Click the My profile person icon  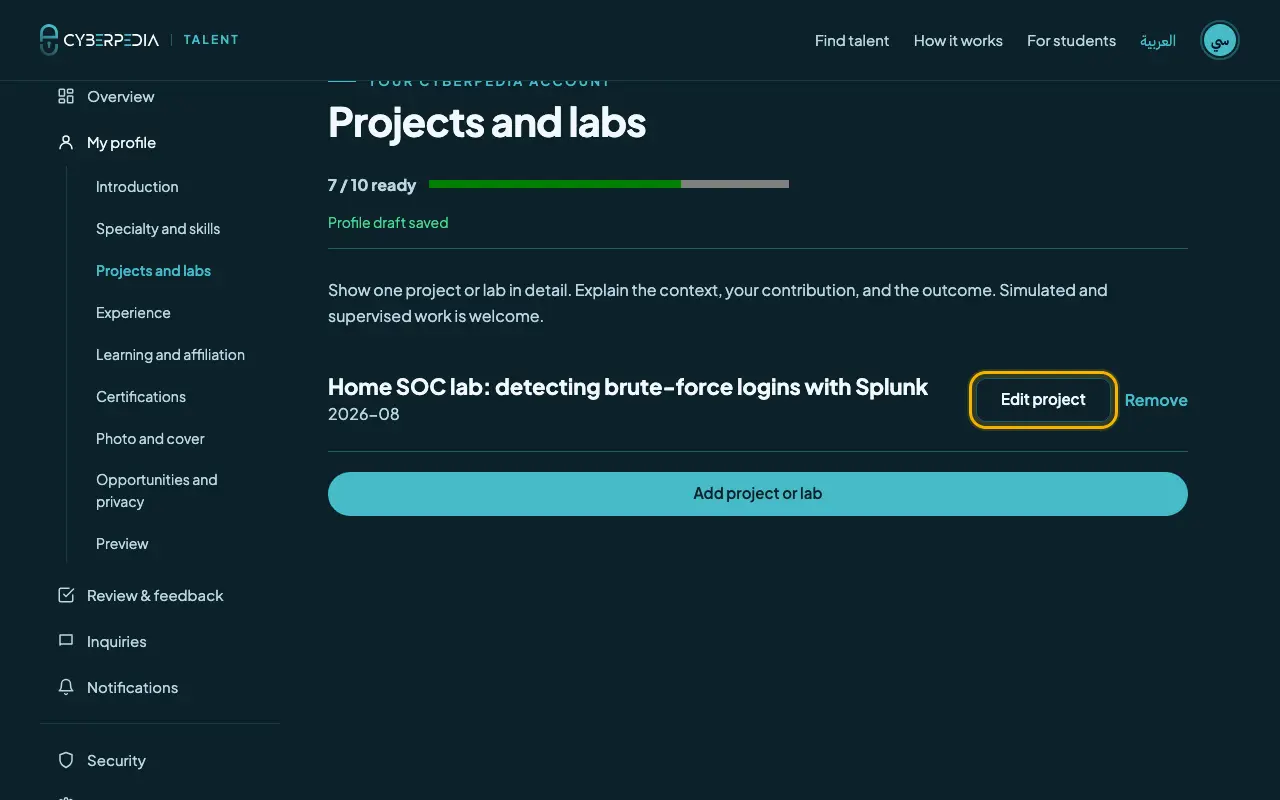tap(66, 142)
